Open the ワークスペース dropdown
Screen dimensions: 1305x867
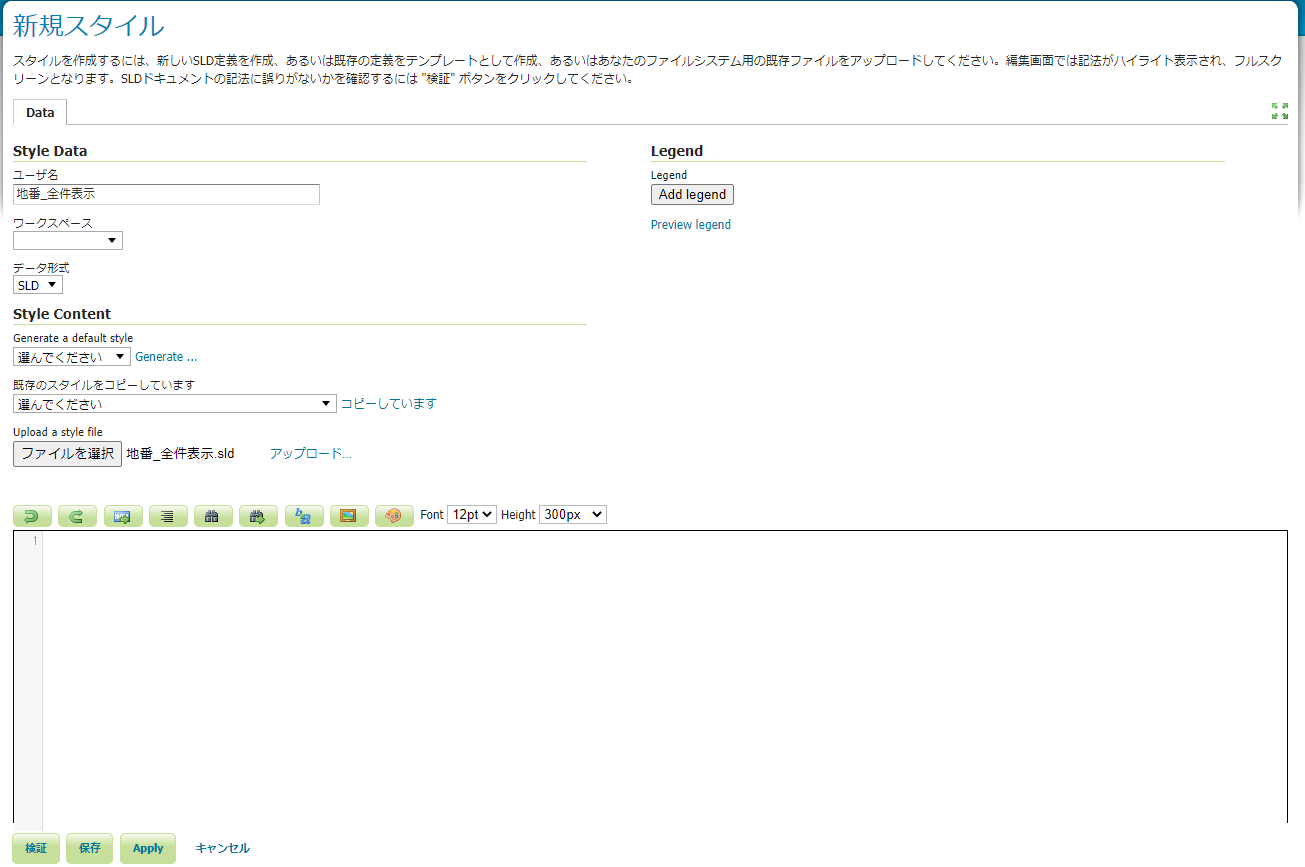[68, 241]
